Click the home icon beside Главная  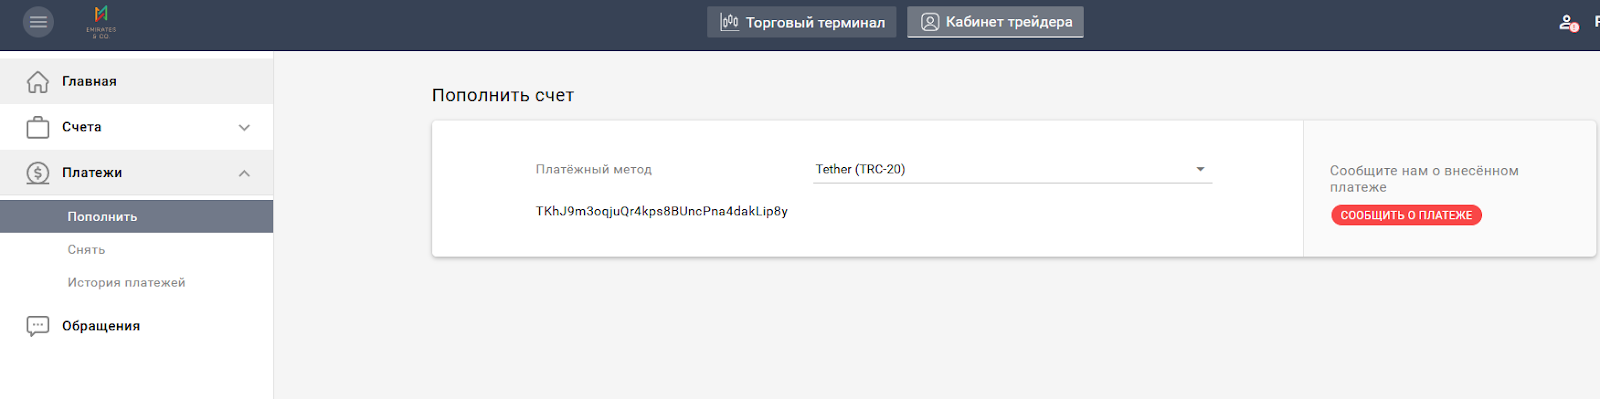point(38,81)
